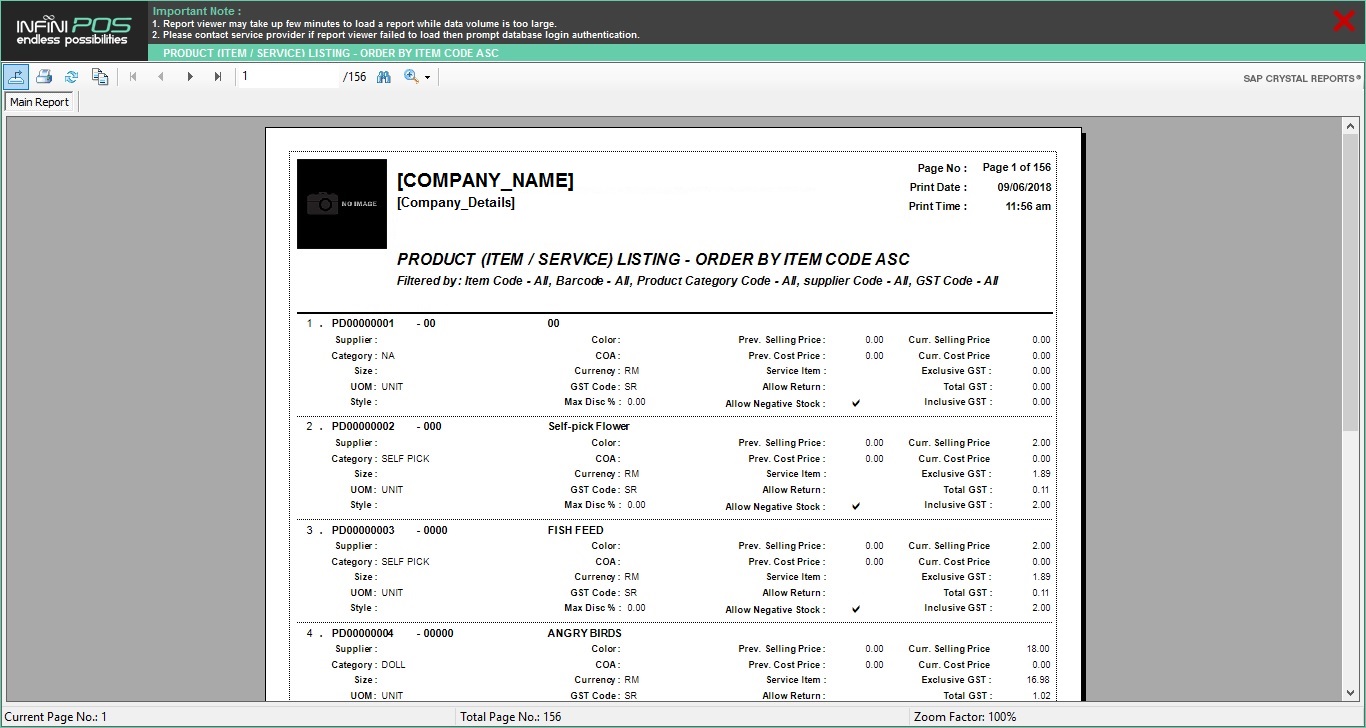
Task: Click the 'Current Page No.: 1' status text
Action: click(x=56, y=717)
